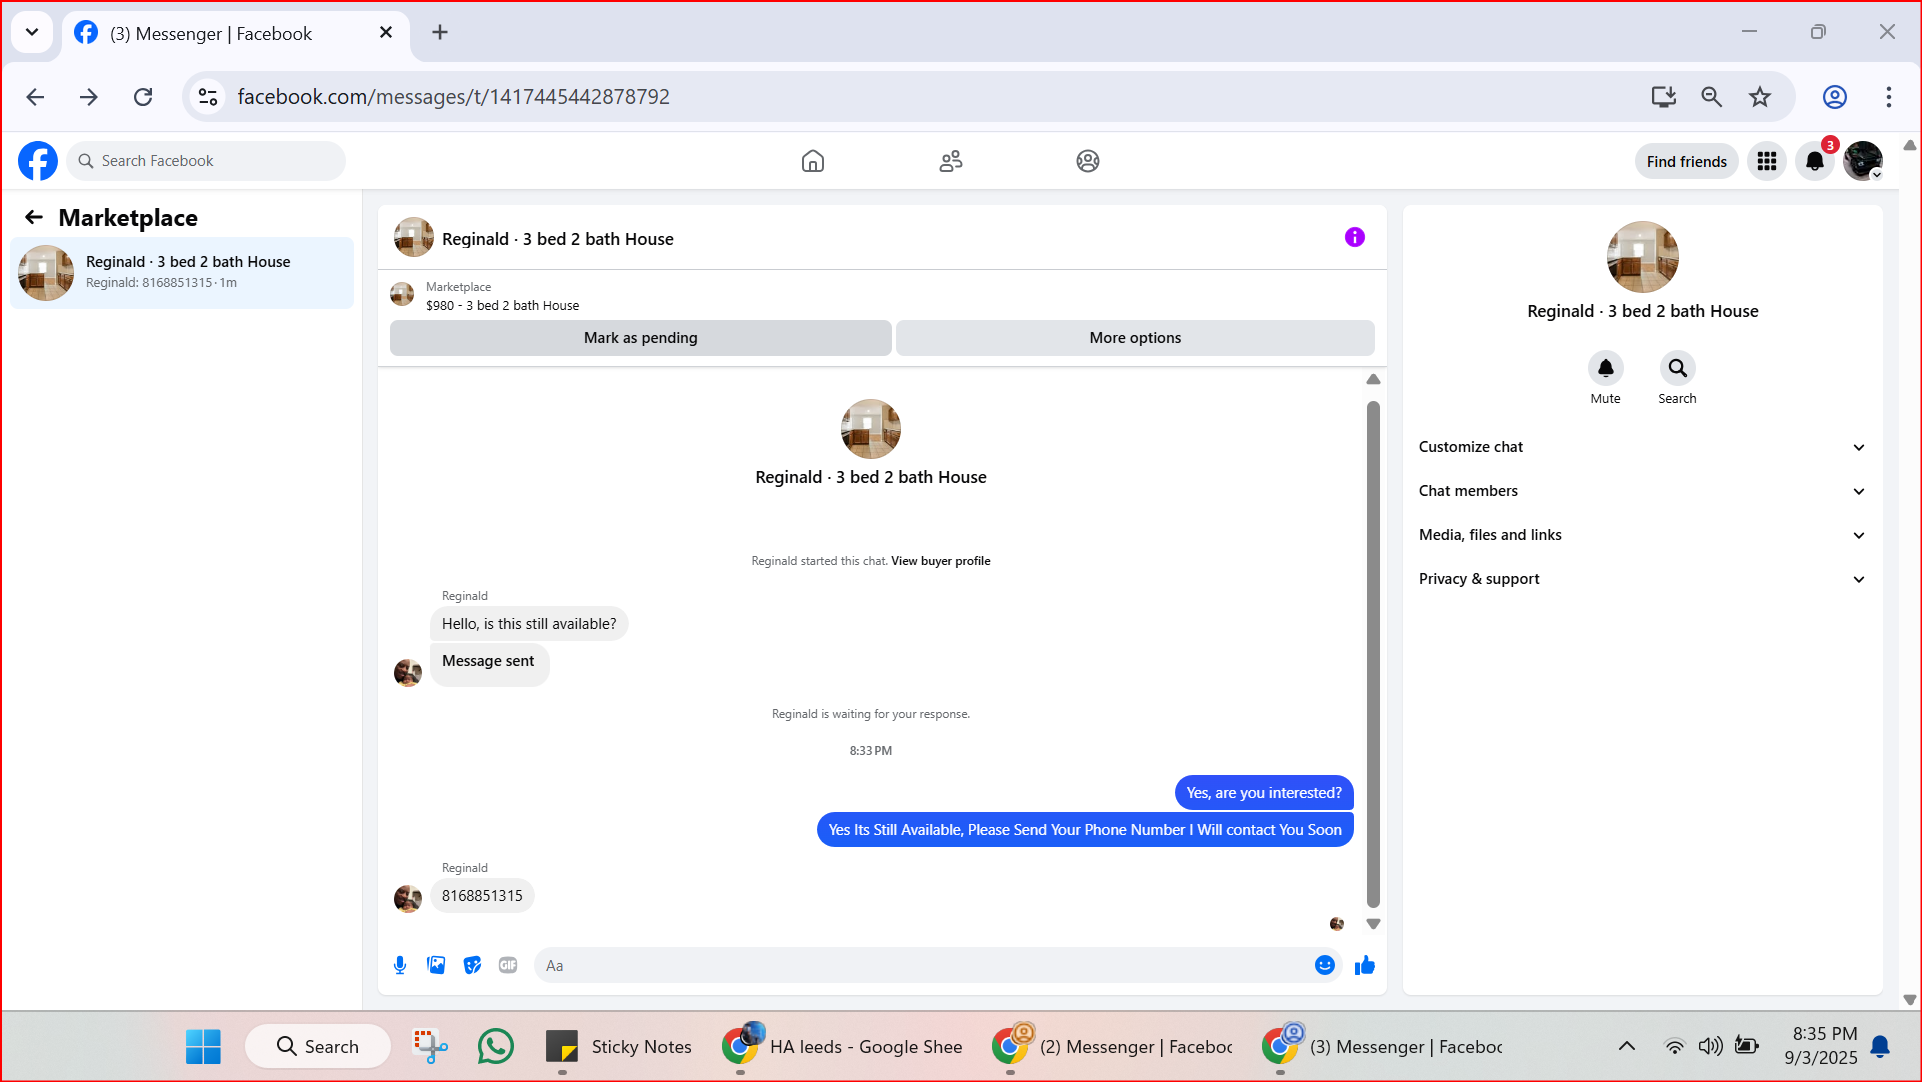Go forward in browser history
The image size is (1922, 1082).
tap(89, 97)
